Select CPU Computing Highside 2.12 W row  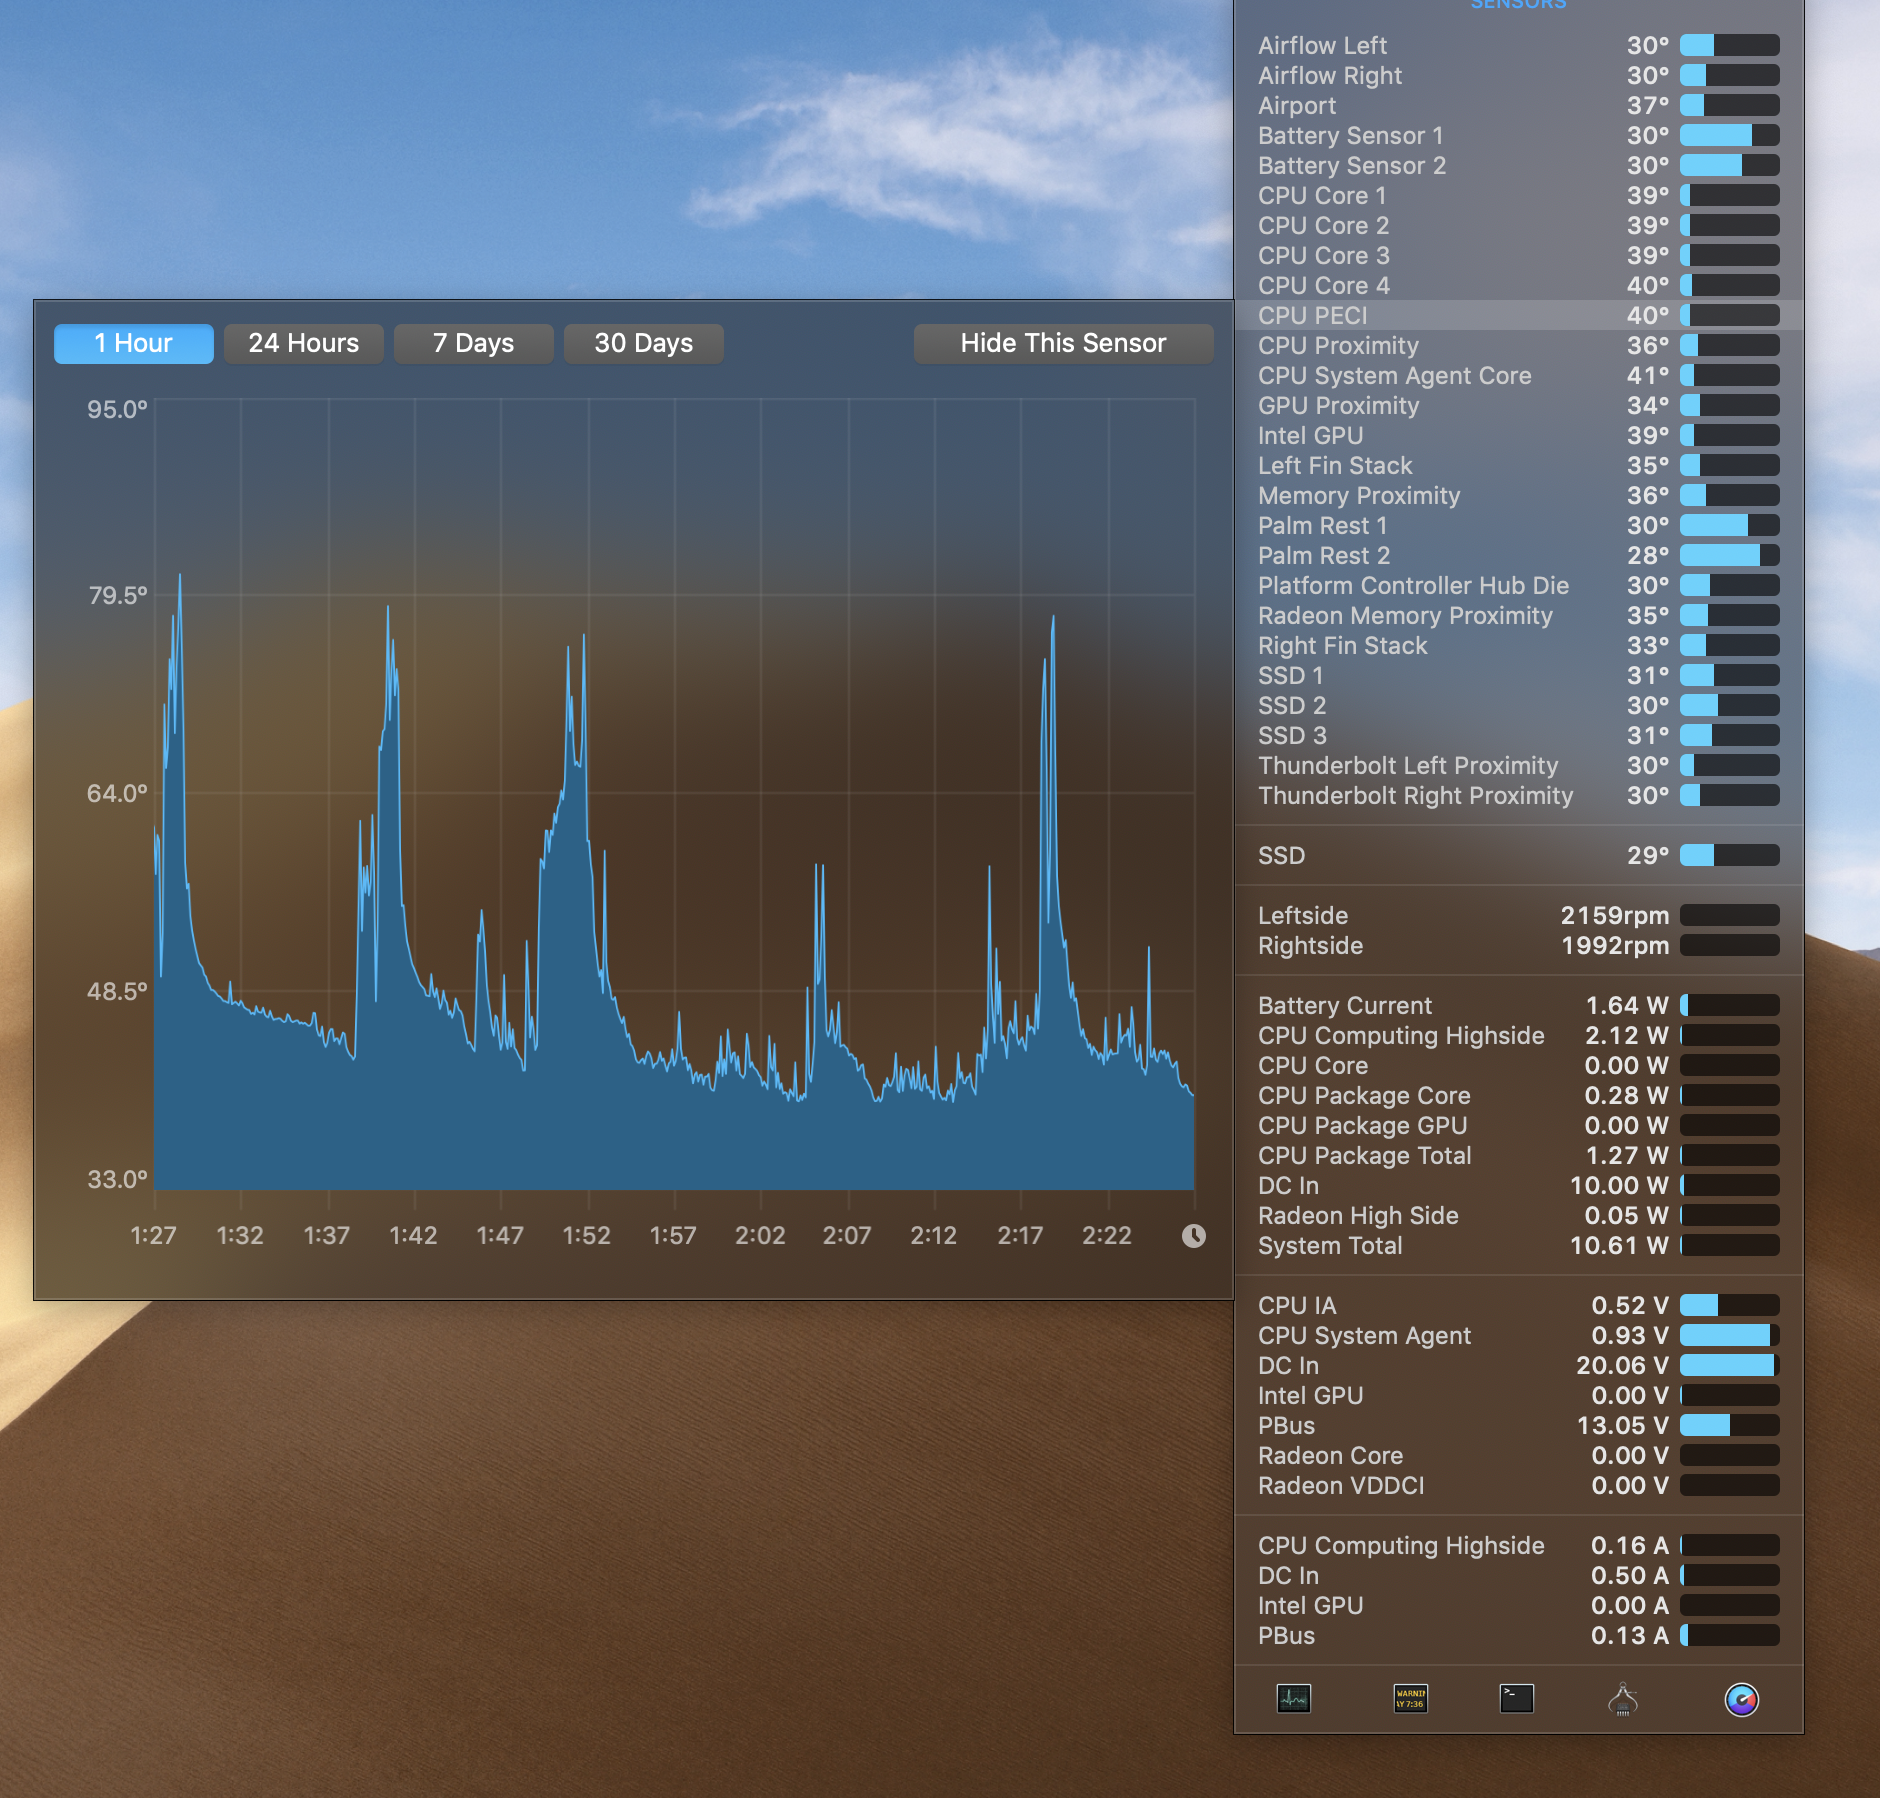coord(1519,1035)
